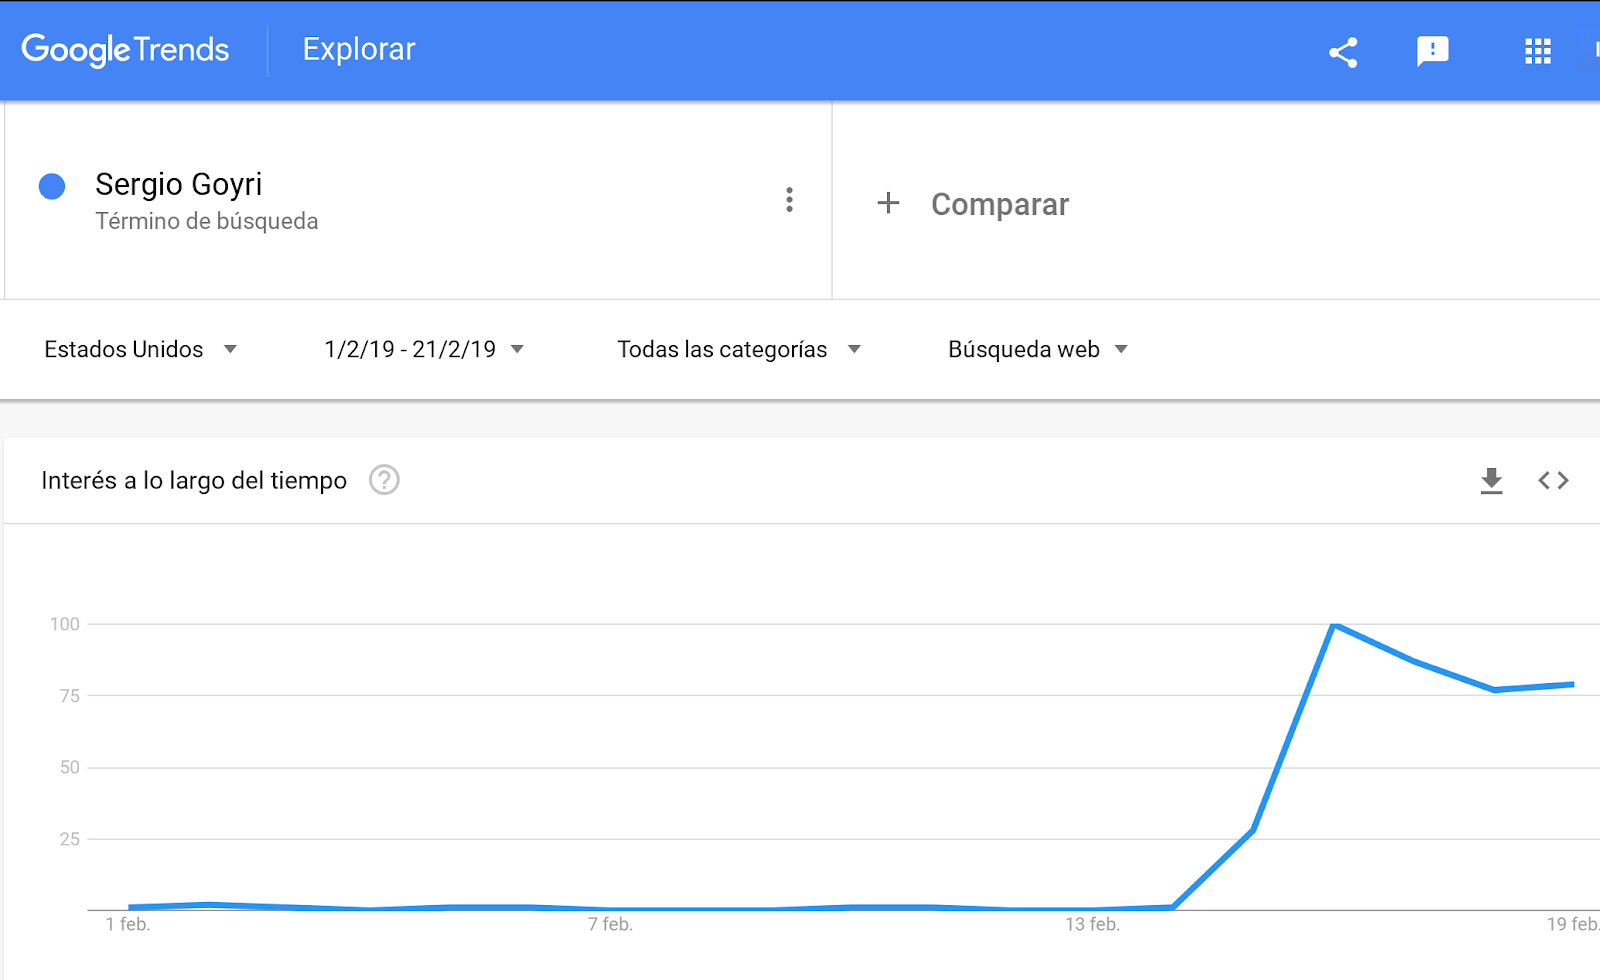The image size is (1600, 980).
Task: Click the share icon in header
Action: point(1343,52)
